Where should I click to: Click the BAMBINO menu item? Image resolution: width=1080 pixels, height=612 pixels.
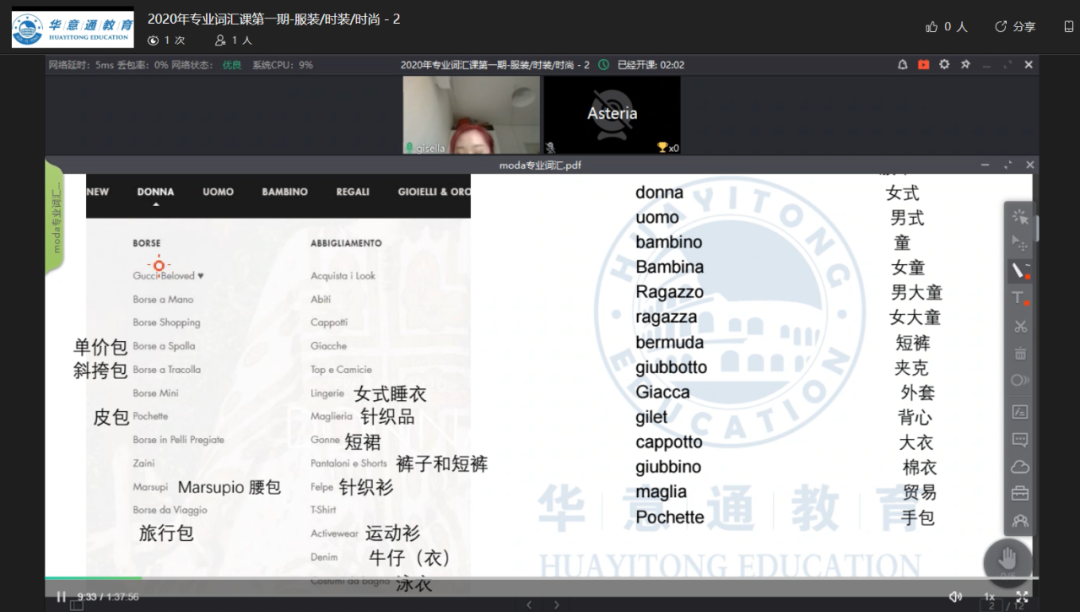pyautogui.click(x=284, y=191)
